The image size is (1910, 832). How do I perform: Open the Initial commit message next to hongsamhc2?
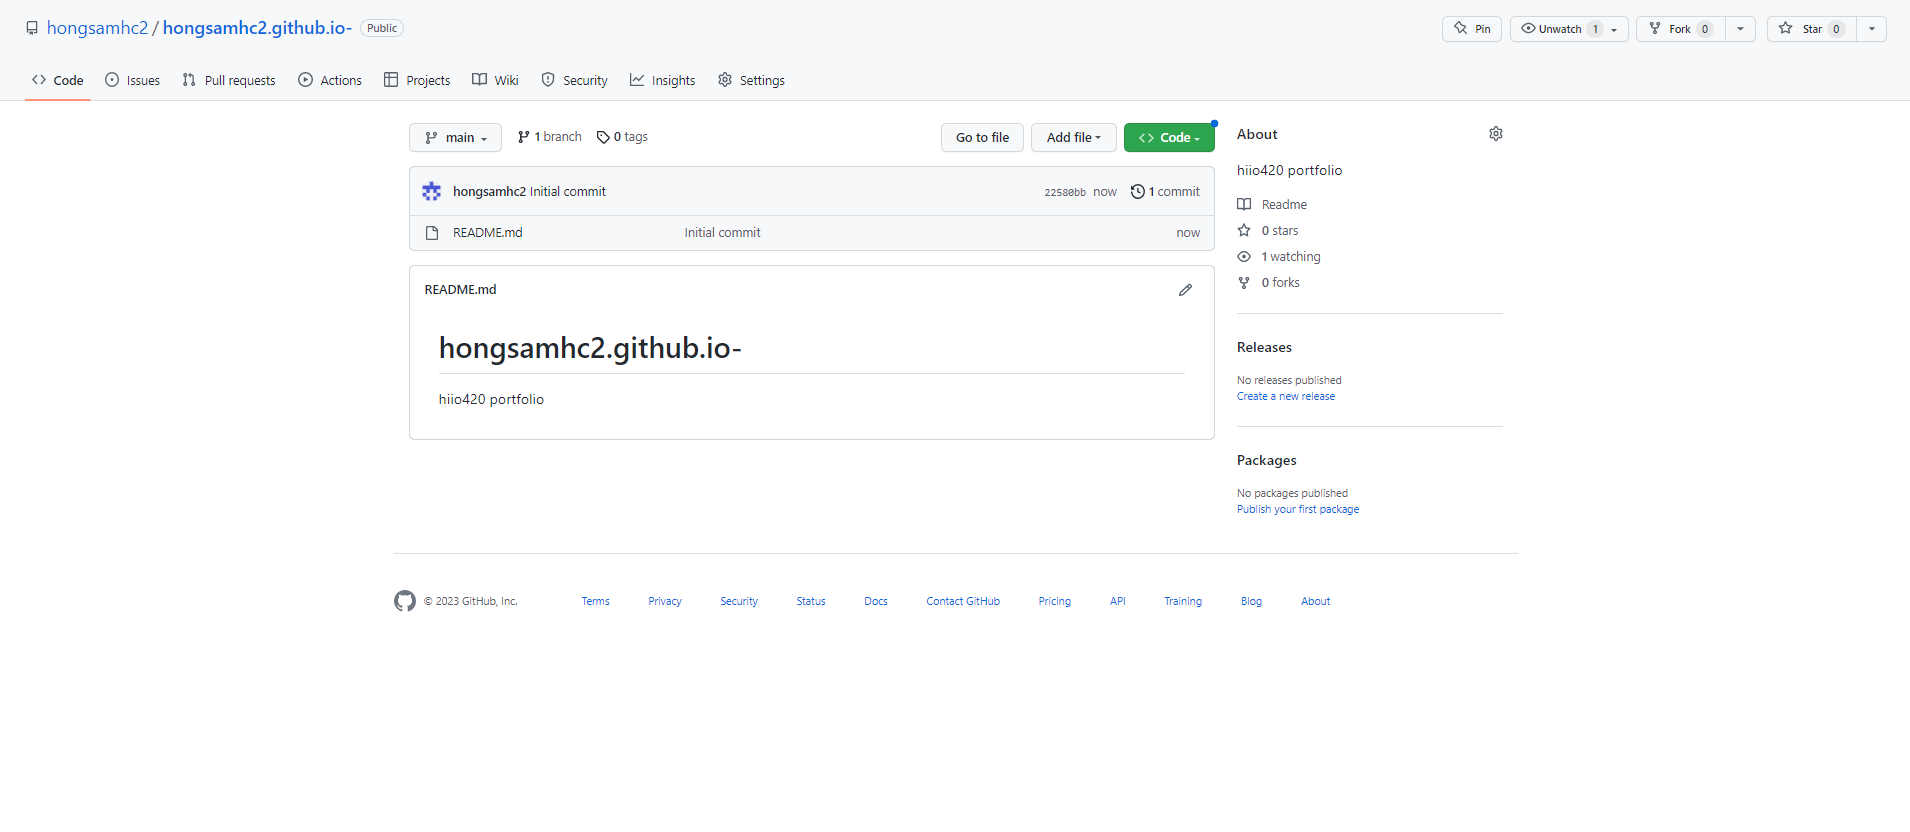pyautogui.click(x=568, y=191)
